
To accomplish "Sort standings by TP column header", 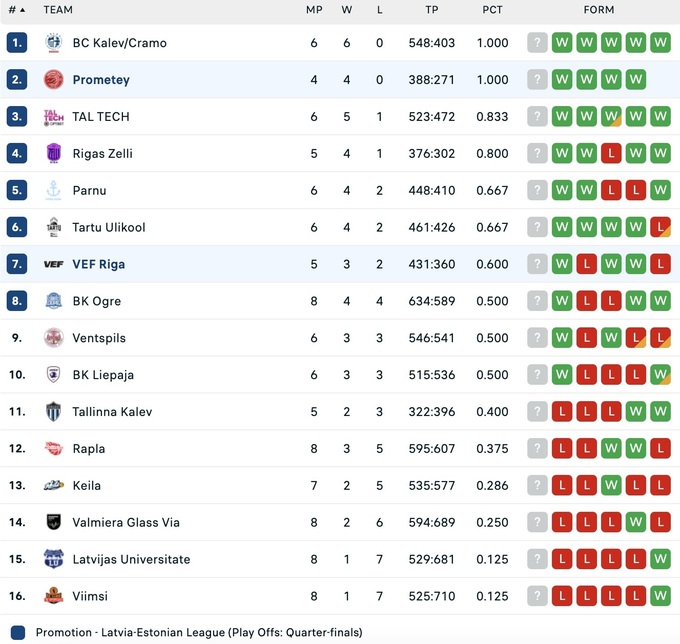I will click(x=431, y=10).
